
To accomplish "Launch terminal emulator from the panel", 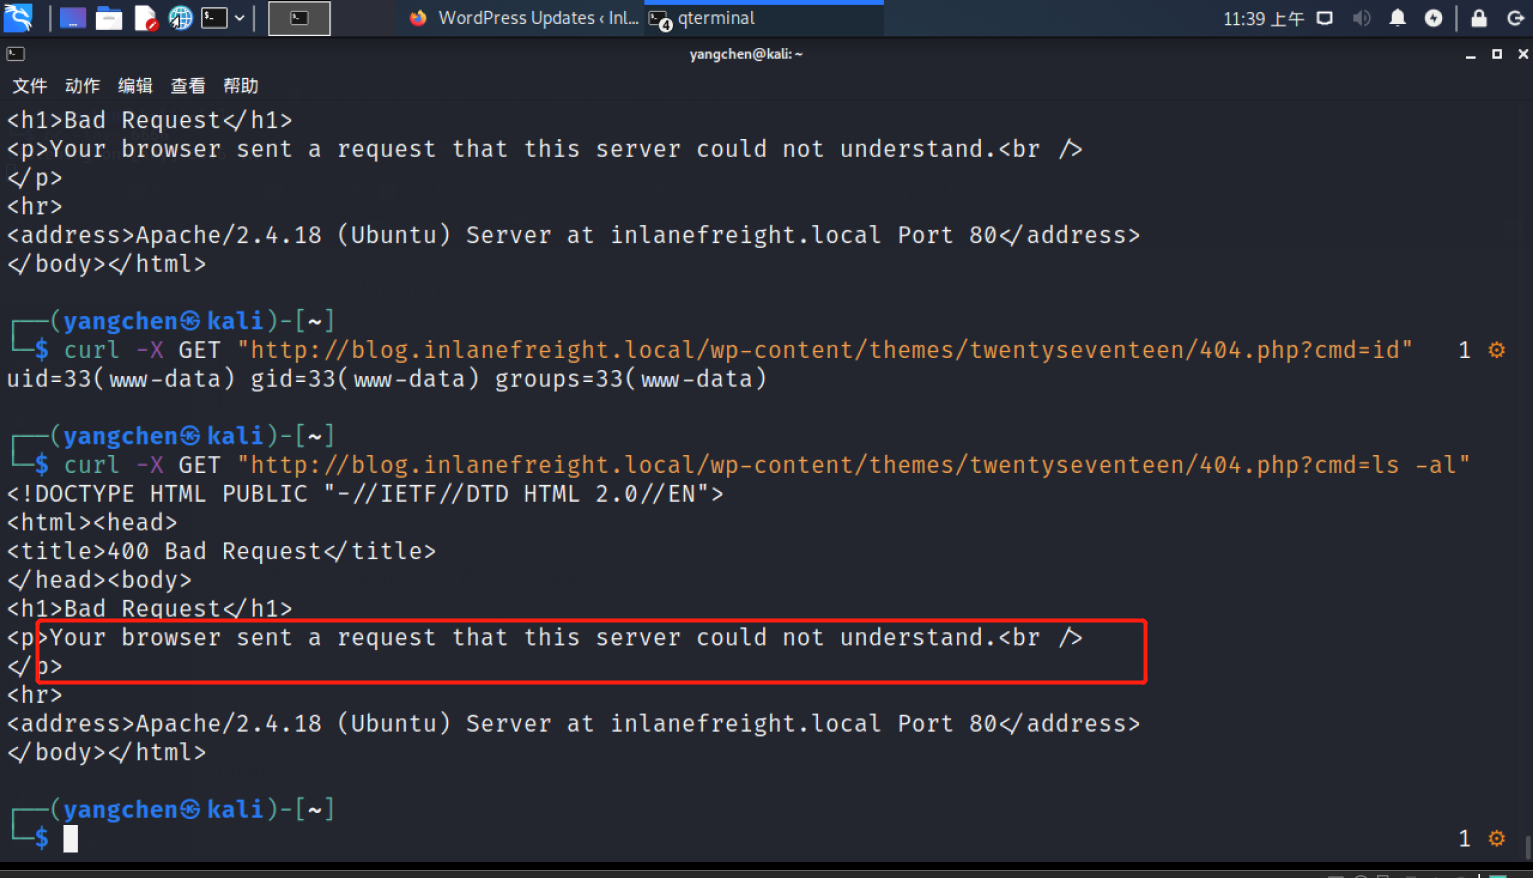I will pyautogui.click(x=214, y=18).
